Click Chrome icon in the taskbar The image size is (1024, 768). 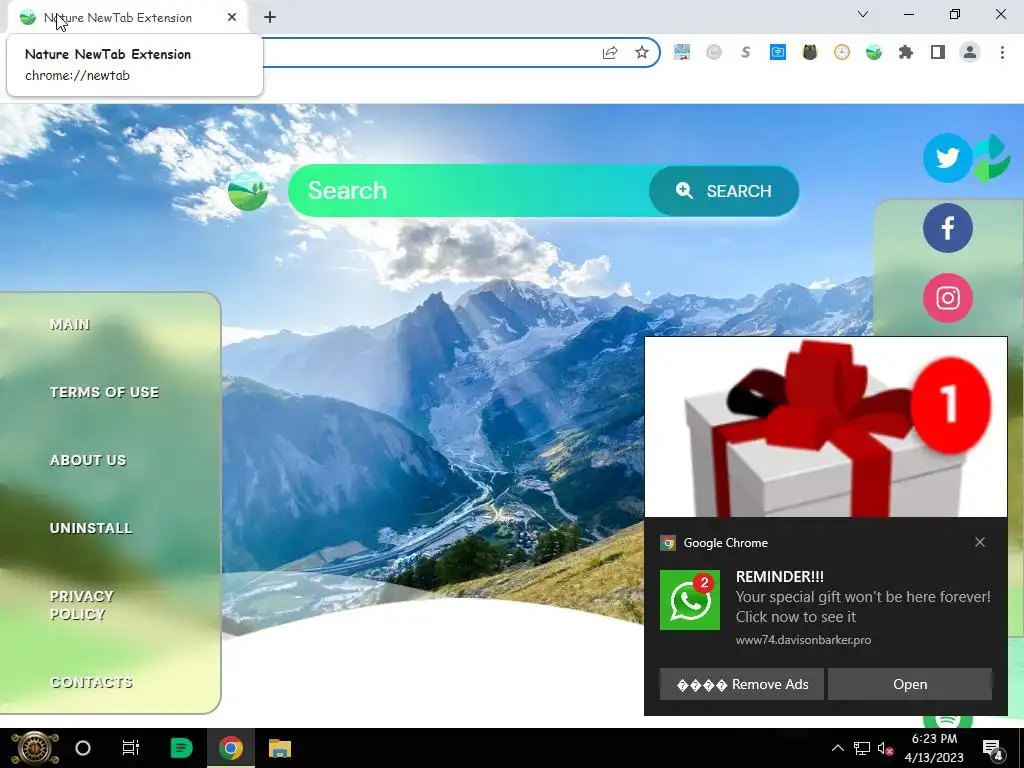231,748
